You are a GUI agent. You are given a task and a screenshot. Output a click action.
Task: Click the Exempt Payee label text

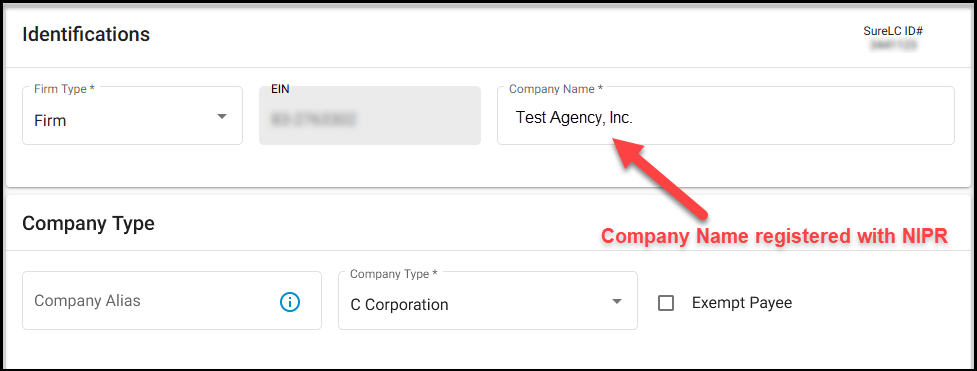pyautogui.click(x=742, y=303)
